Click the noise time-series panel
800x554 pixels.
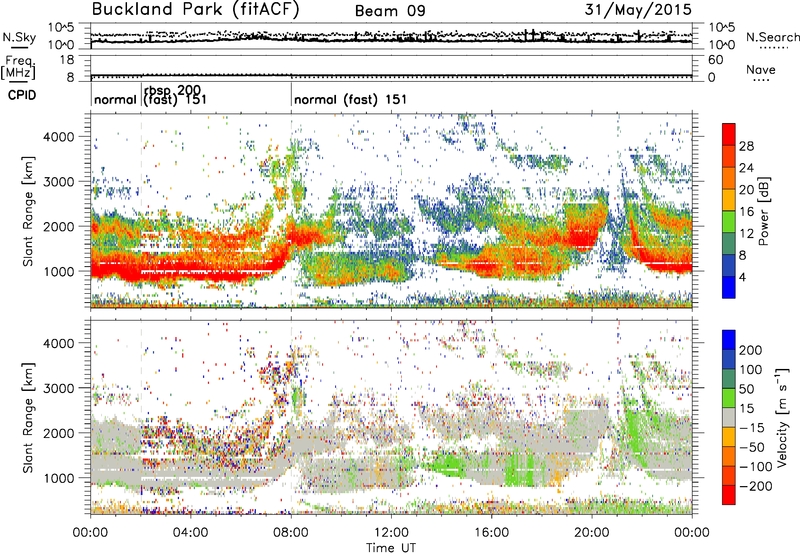tap(391, 36)
